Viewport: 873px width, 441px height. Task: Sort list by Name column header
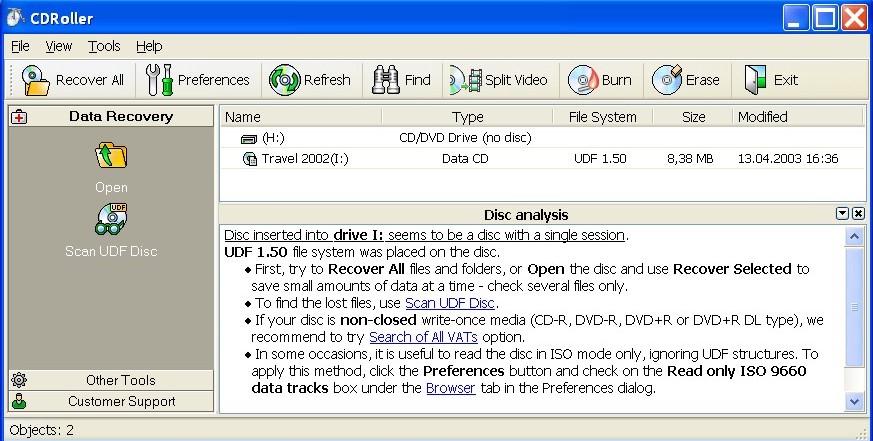(301, 117)
